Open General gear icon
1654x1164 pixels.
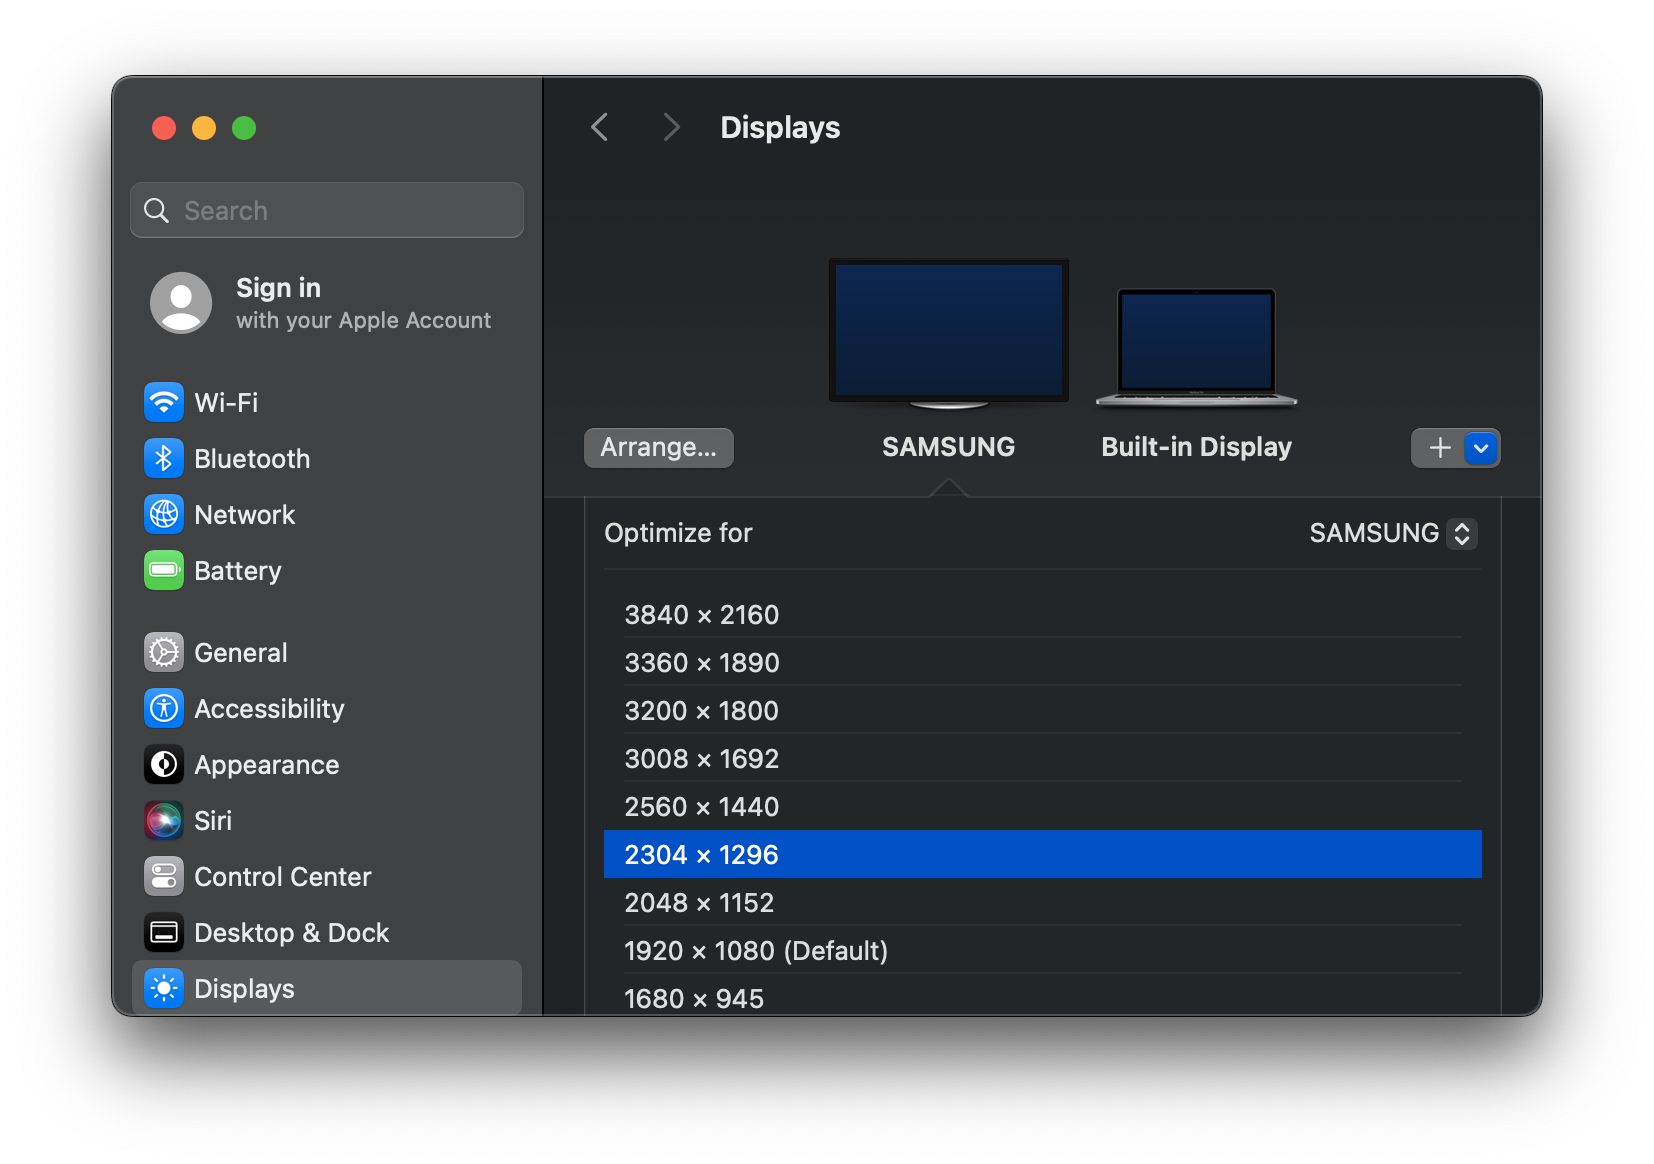[164, 652]
